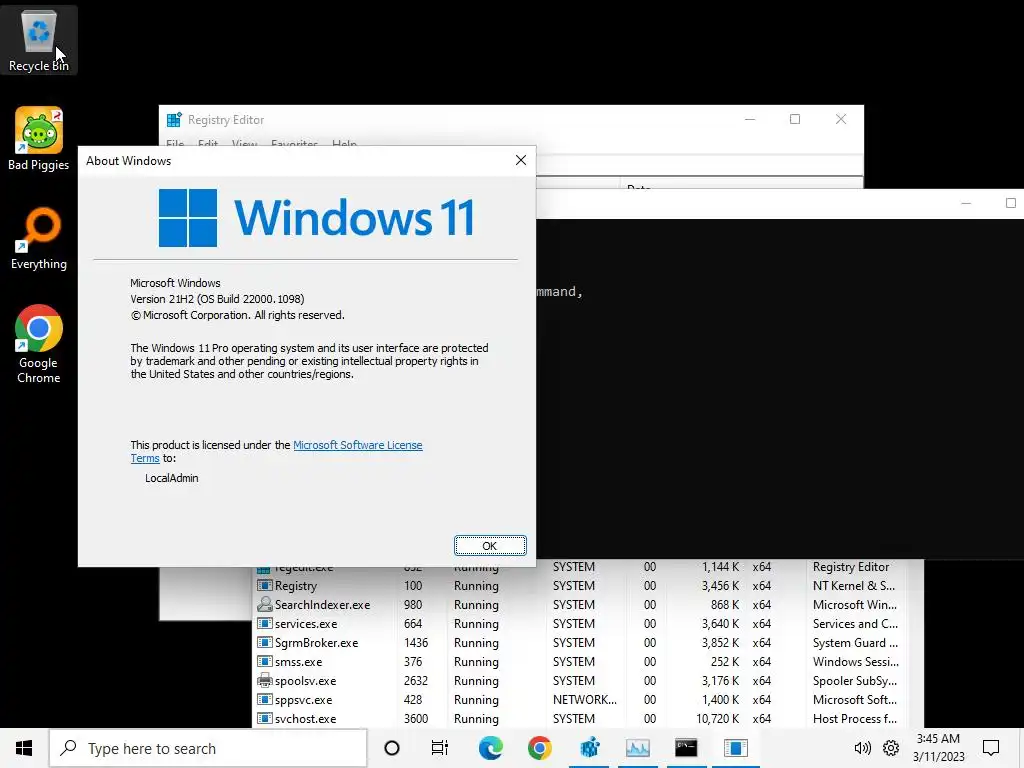This screenshot has width=1024, height=768.
Task: Launch Chrome from the taskbar
Action: pyautogui.click(x=539, y=748)
